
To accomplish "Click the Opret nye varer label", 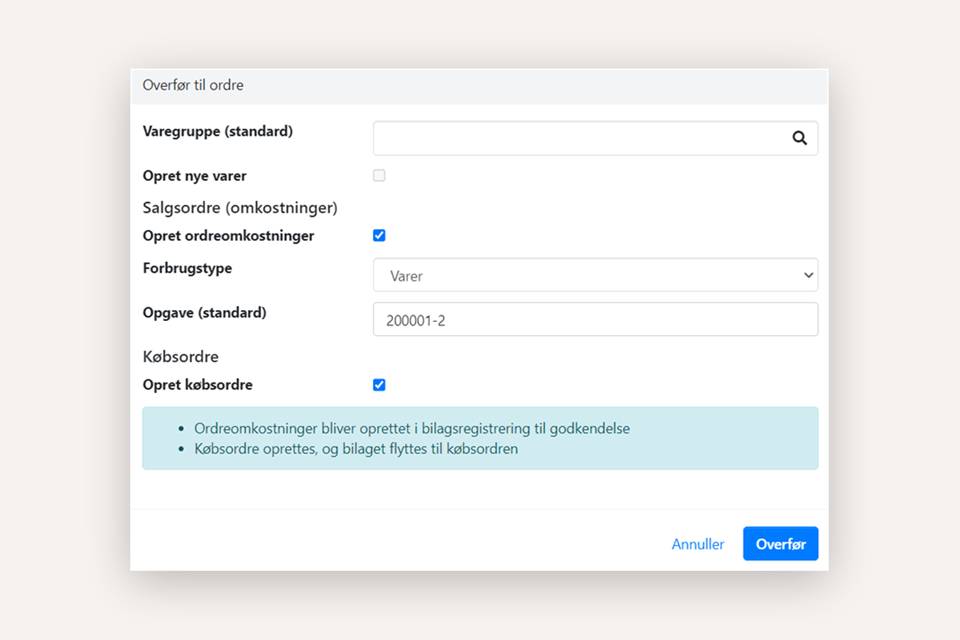I will click(195, 176).
